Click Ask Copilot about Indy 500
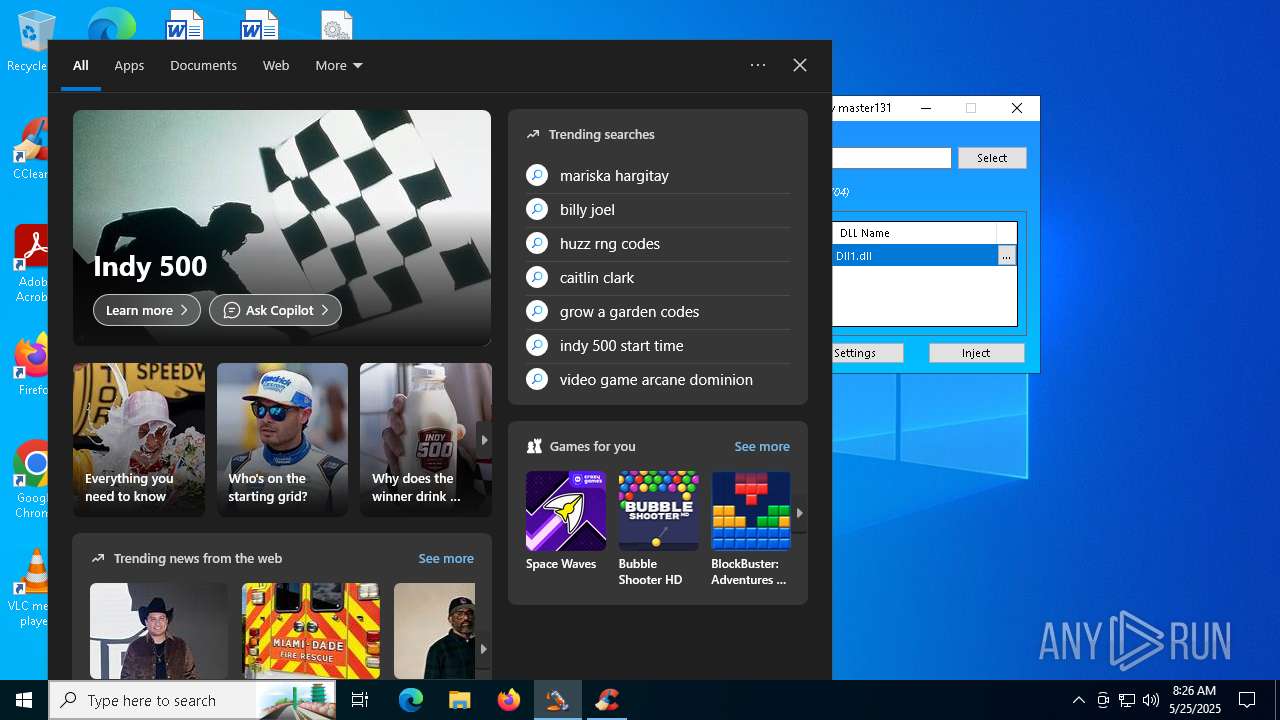The width and height of the screenshot is (1280, 720). click(275, 310)
